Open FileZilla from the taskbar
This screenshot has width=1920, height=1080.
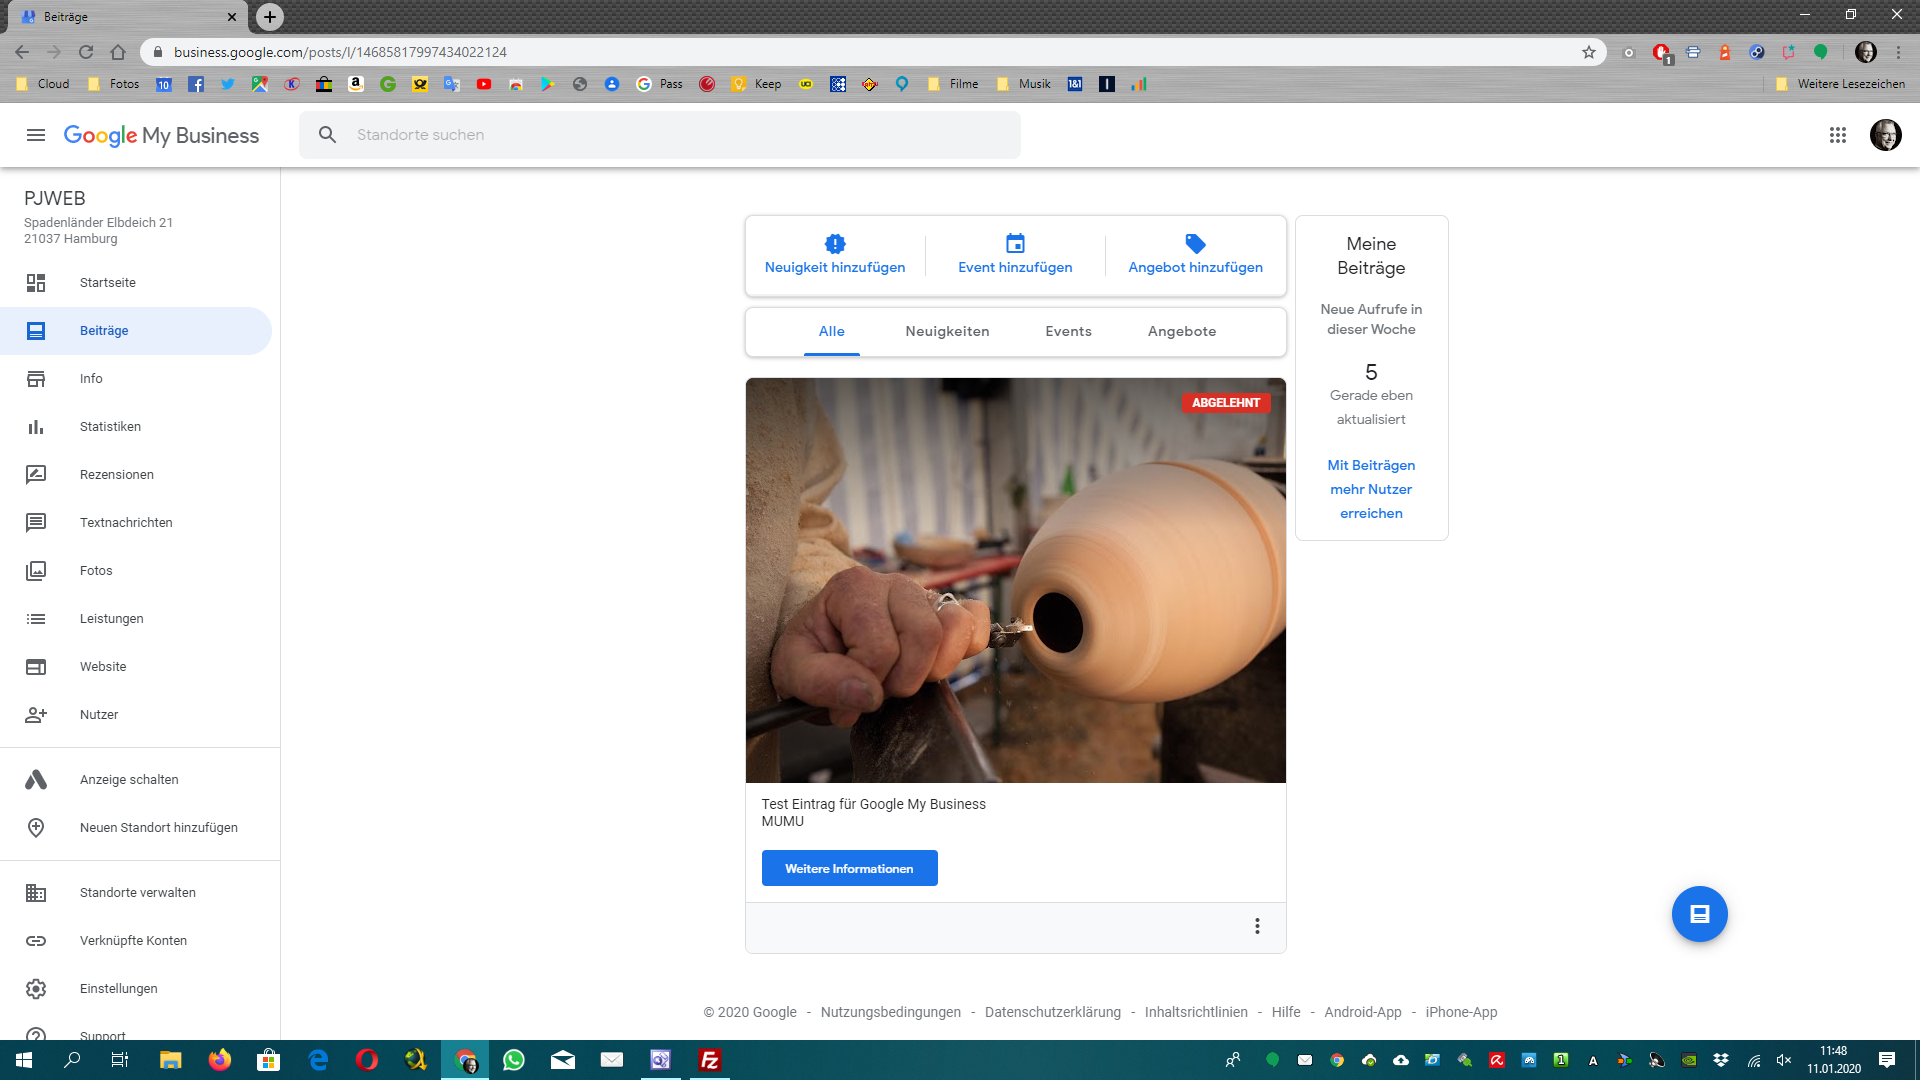tap(710, 1060)
